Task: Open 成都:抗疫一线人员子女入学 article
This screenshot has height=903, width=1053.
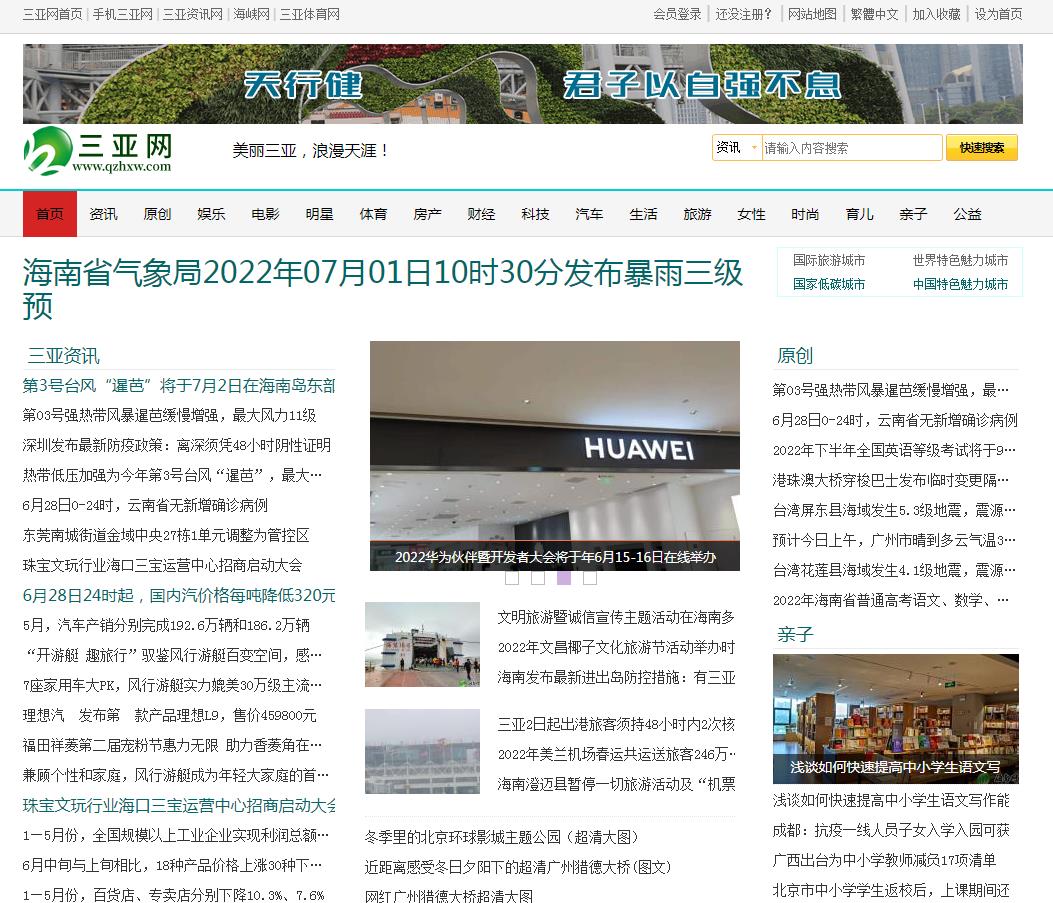Action: tap(891, 830)
